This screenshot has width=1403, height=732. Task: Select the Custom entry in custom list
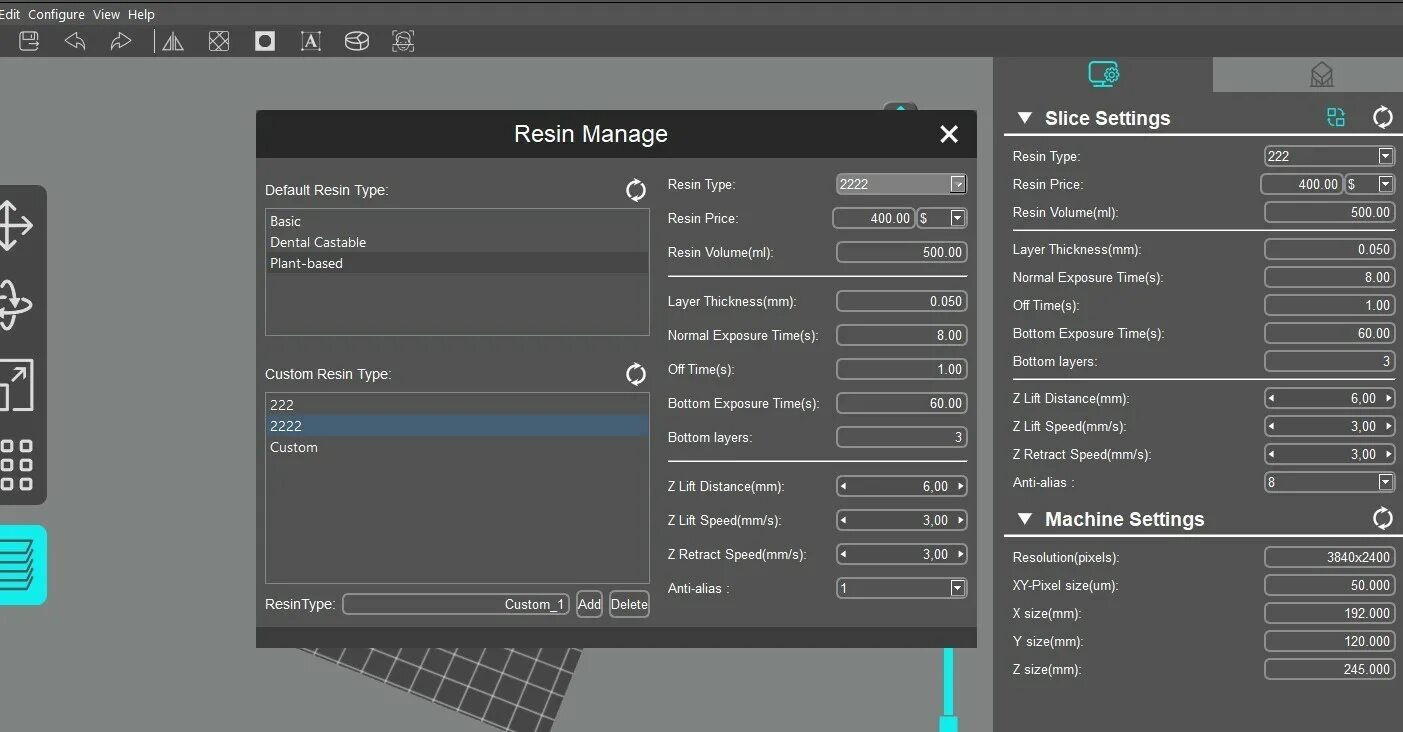pos(457,447)
